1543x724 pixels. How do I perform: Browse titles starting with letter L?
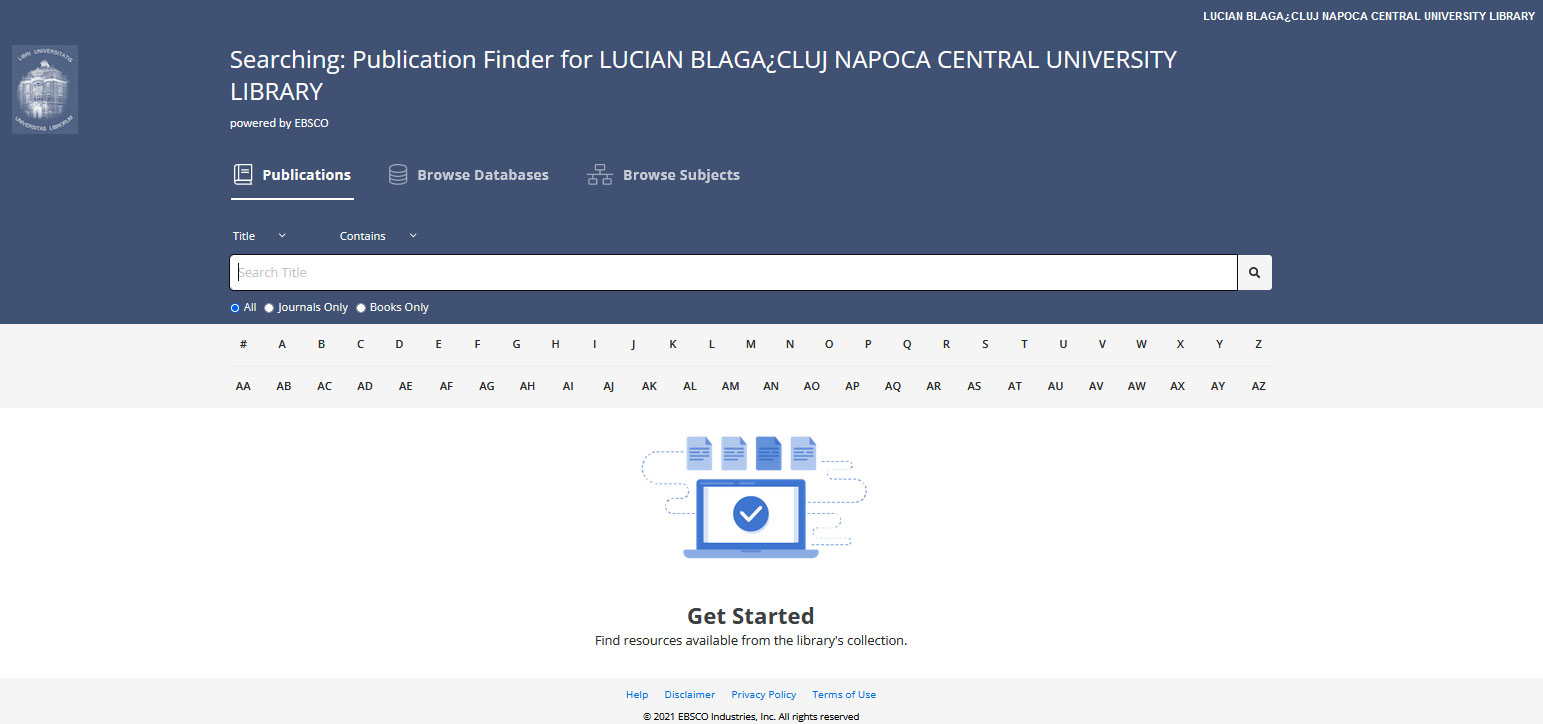712,344
